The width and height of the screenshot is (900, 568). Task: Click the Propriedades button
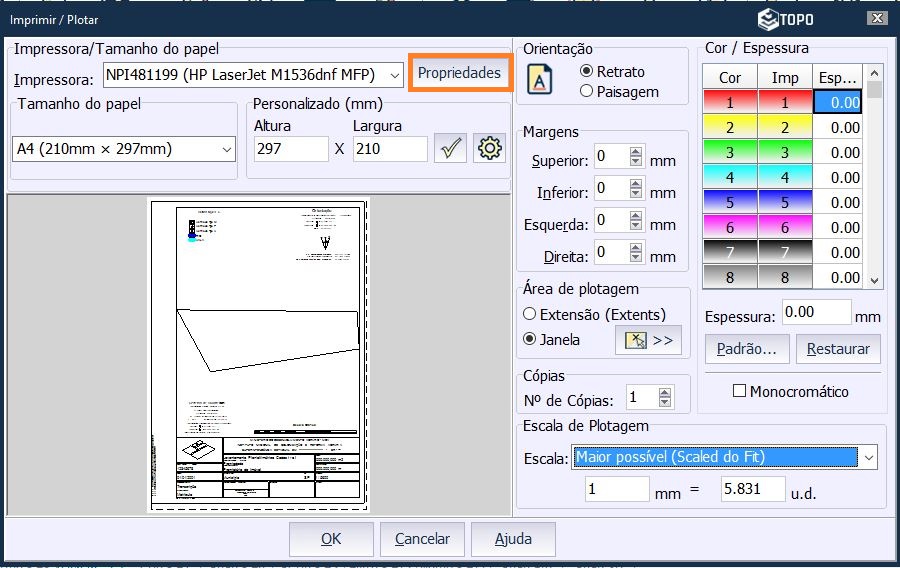(459, 74)
